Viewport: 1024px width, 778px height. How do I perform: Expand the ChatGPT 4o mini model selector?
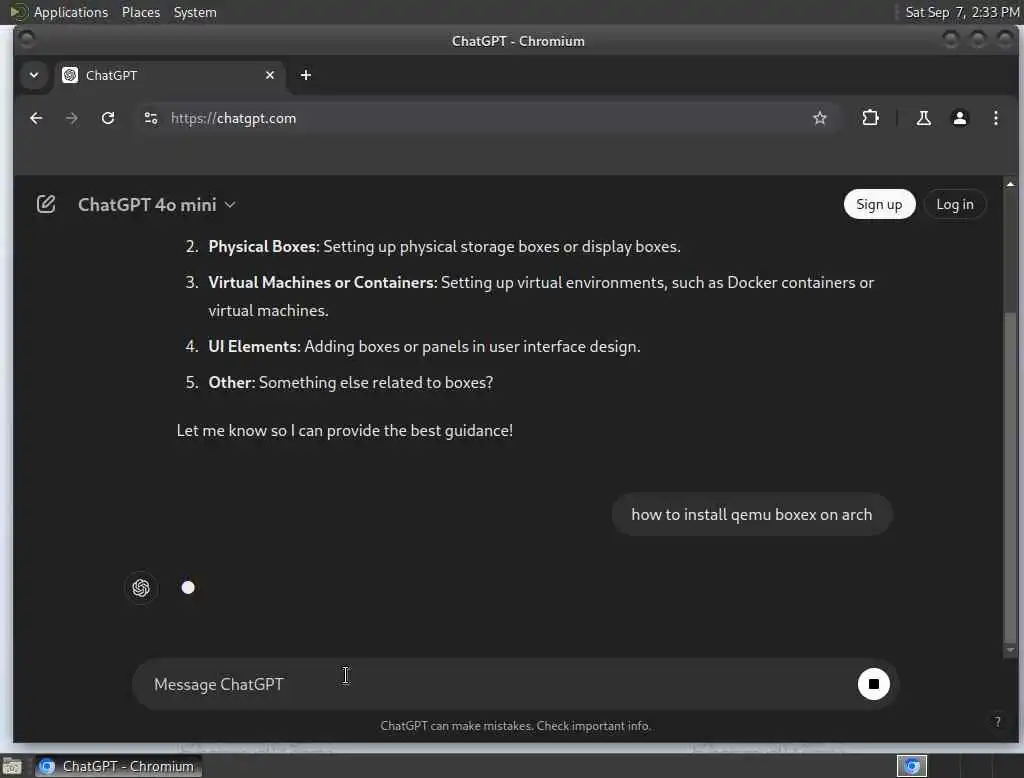click(157, 204)
